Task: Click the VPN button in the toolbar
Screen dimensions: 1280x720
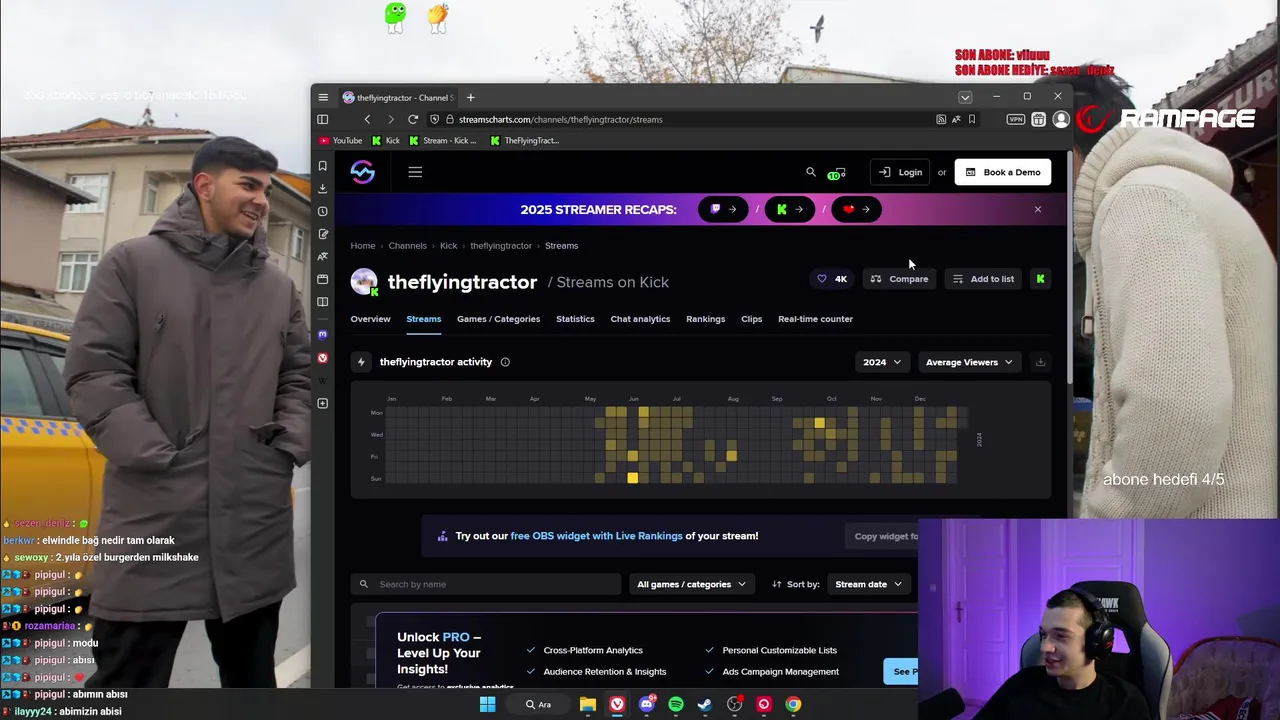Action: pyautogui.click(x=1016, y=119)
